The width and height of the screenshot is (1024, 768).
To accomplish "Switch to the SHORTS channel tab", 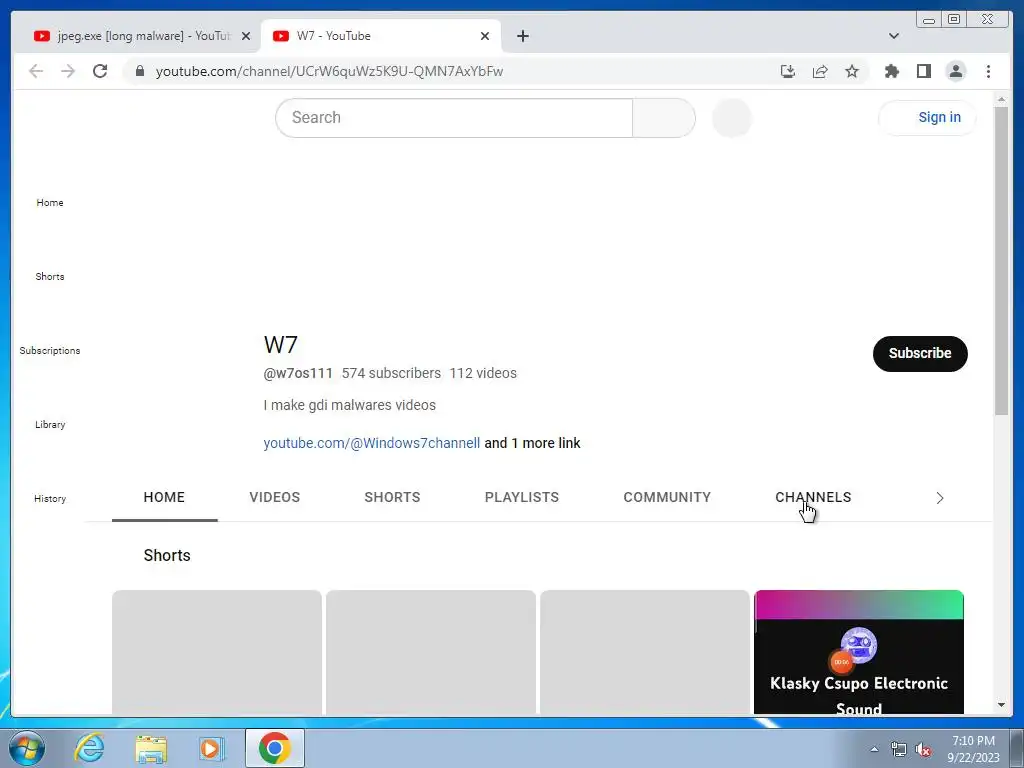I will pyautogui.click(x=392, y=497).
